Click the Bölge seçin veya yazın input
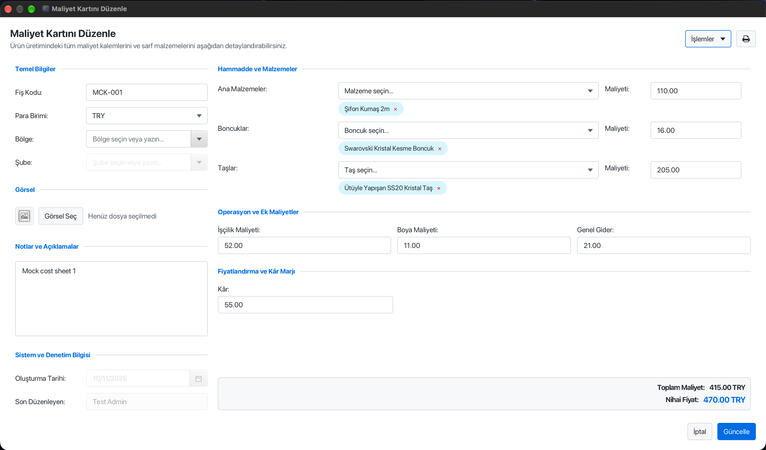Image resolution: width=766 pixels, height=450 pixels. [138, 139]
